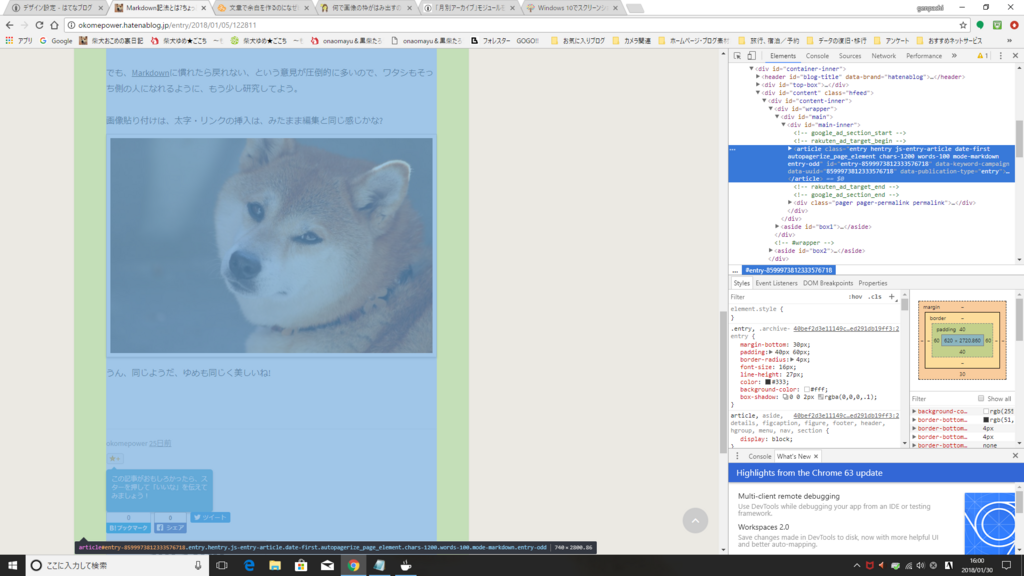Open File Explorer from taskbar
This screenshot has height=576, width=1024.
click(x=275, y=566)
